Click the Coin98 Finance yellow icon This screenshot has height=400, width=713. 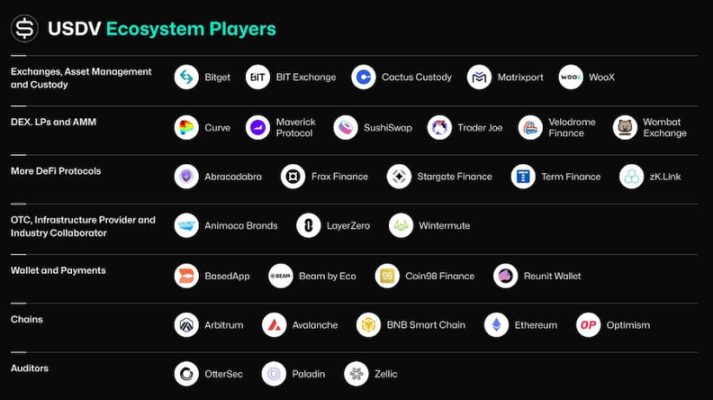pyautogui.click(x=387, y=276)
